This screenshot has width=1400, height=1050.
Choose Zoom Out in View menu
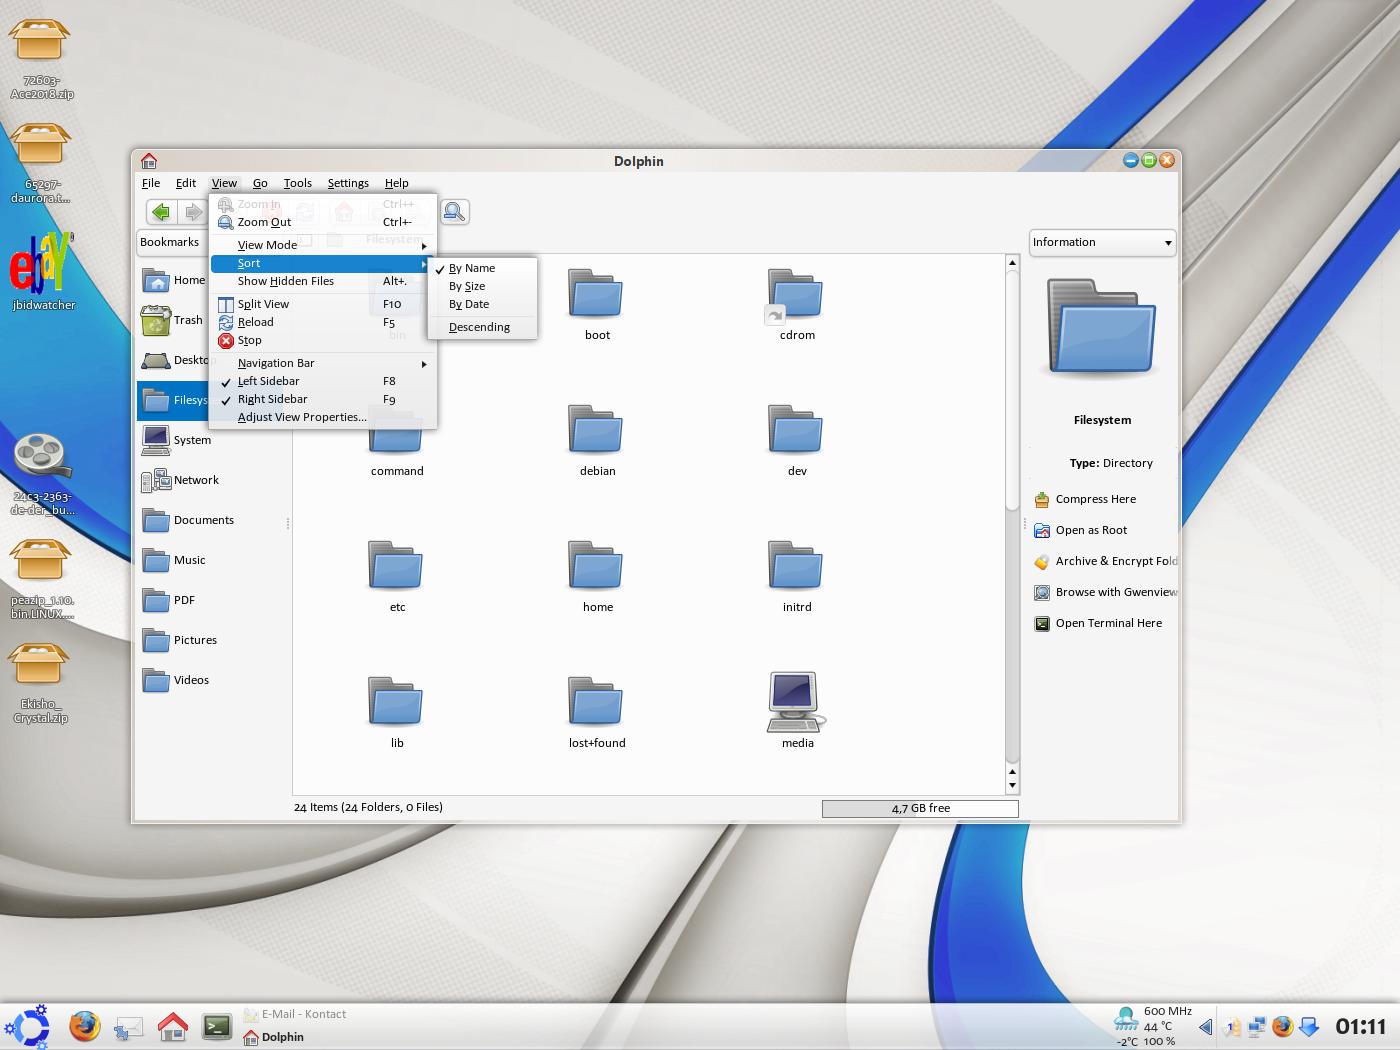[x=323, y=222]
